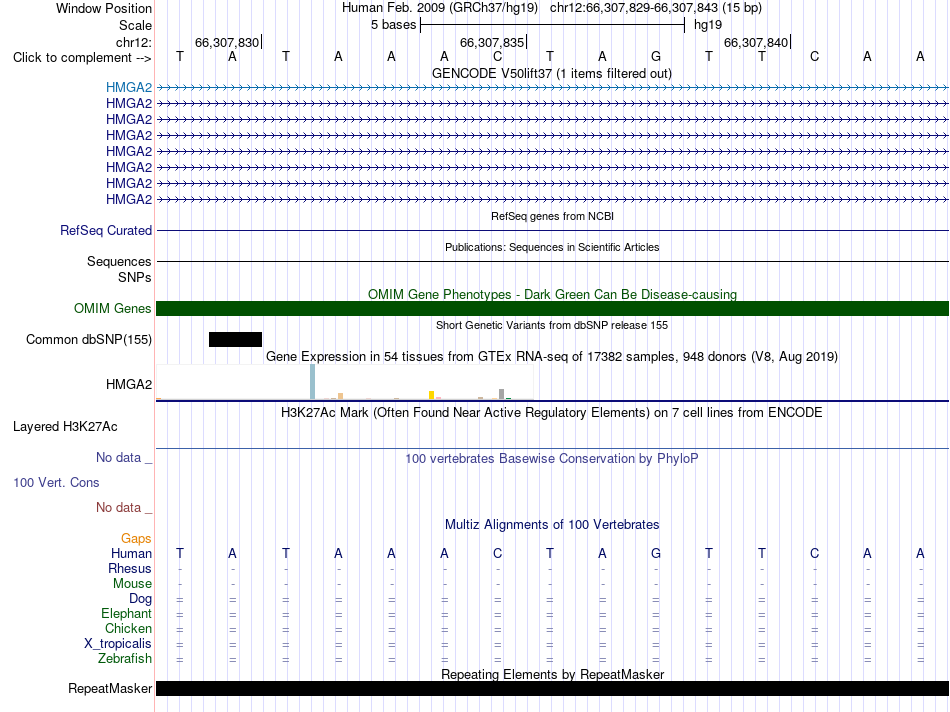The image size is (950, 712).
Task: Click the G base in the complement ruler row
Action: tap(656, 57)
